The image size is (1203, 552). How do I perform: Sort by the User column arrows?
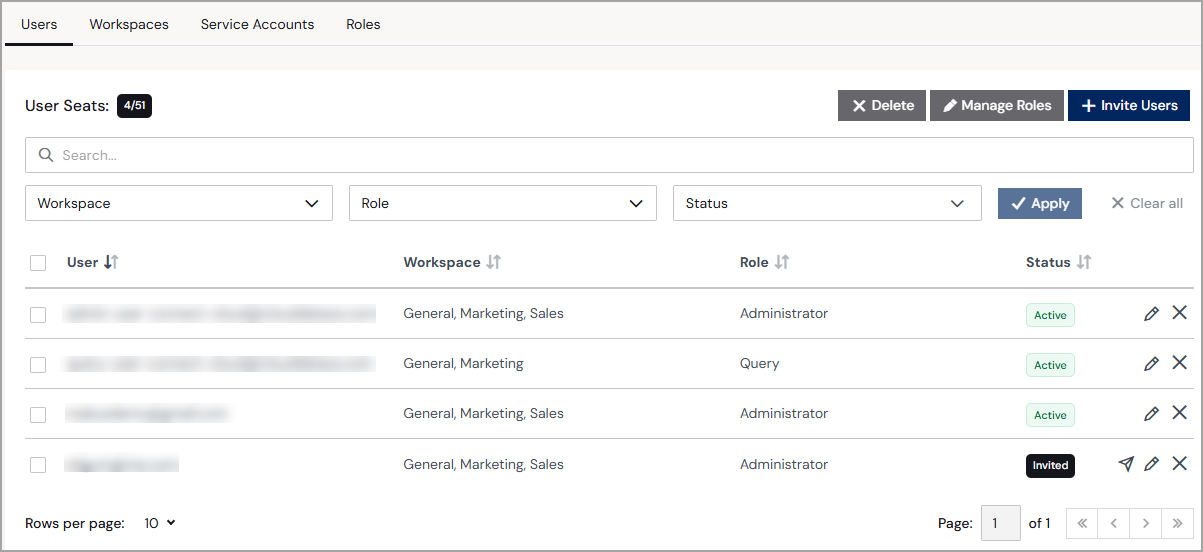112,262
